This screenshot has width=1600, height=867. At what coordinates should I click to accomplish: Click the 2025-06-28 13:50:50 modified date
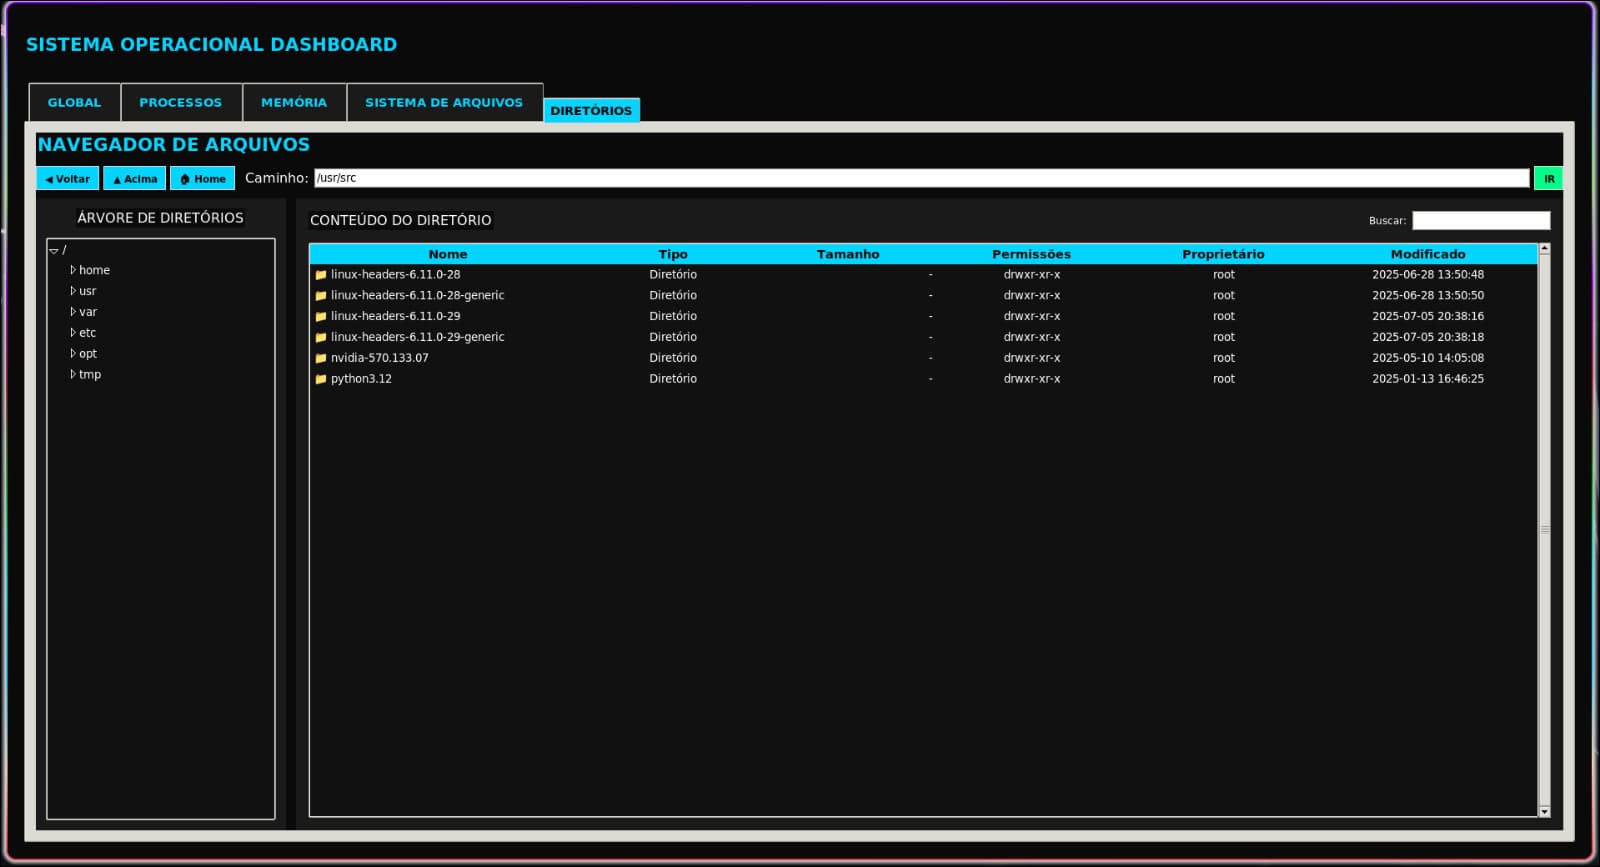1428,295
